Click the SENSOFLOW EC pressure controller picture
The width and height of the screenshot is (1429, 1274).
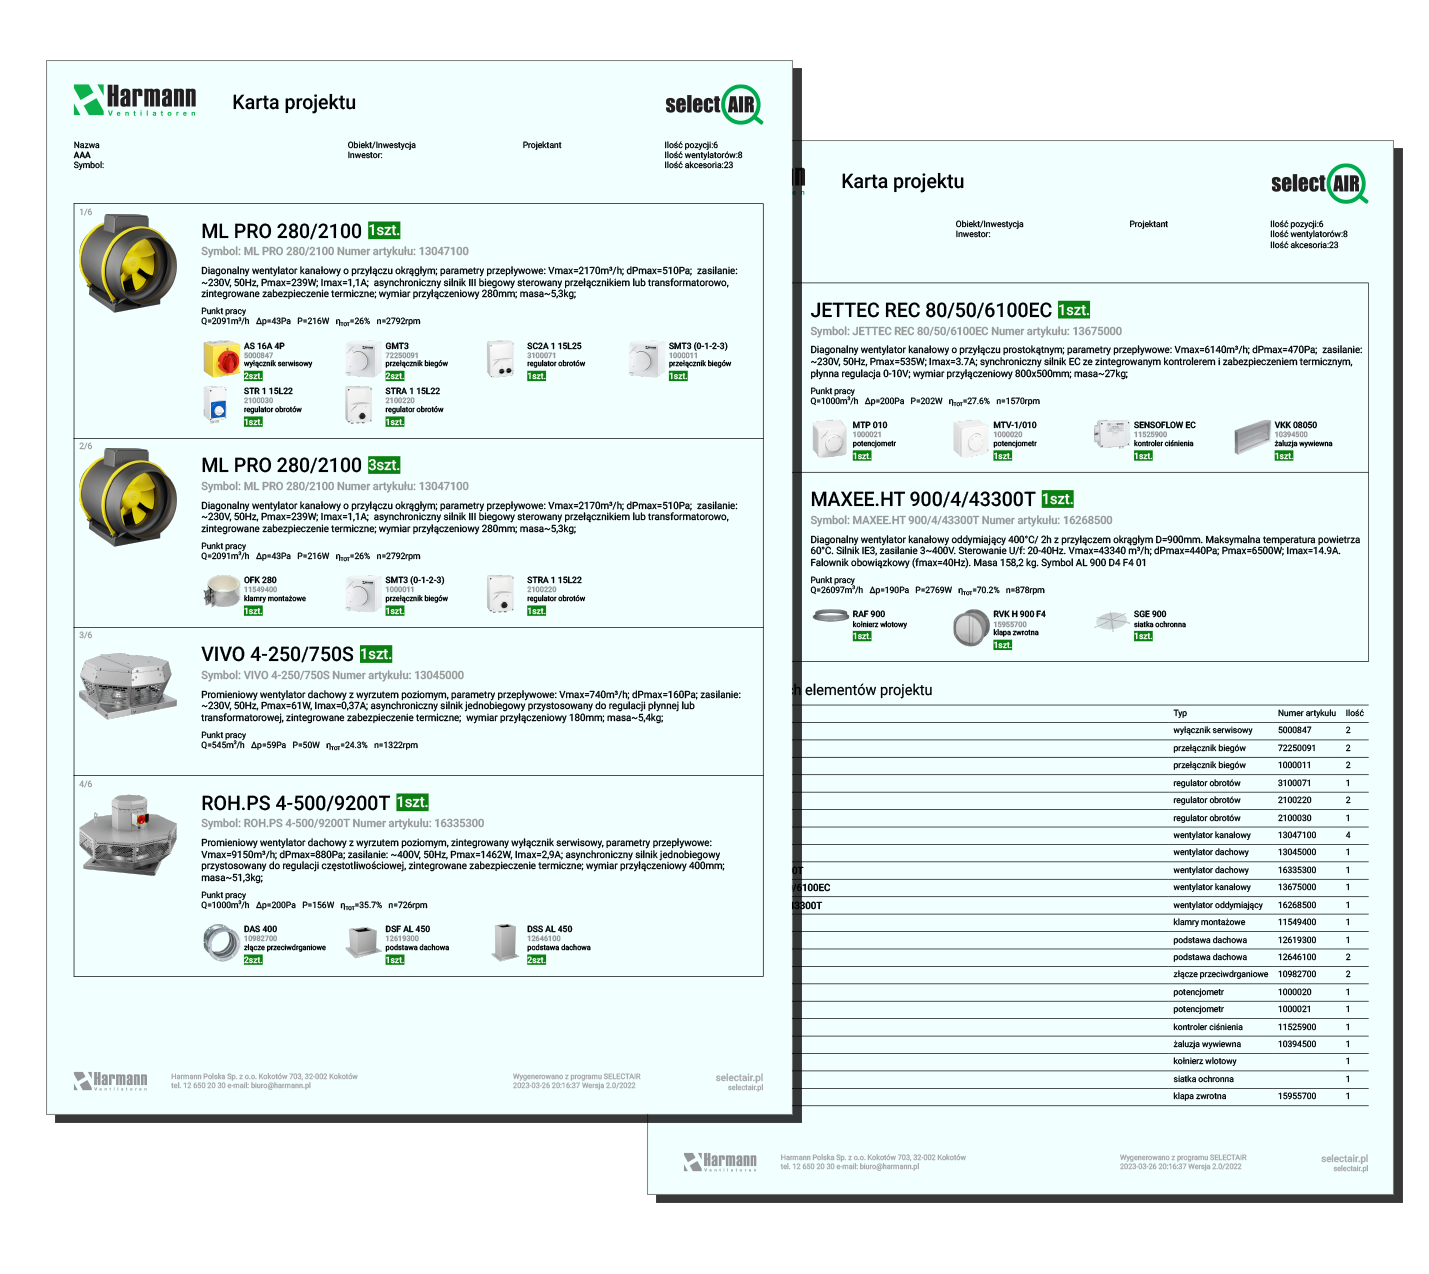1111,436
